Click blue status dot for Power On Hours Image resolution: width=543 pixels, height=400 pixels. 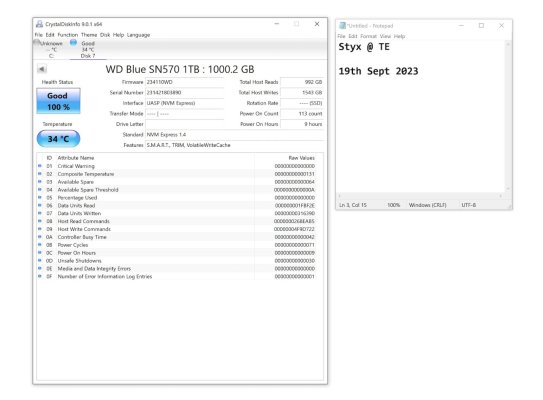pos(40,252)
